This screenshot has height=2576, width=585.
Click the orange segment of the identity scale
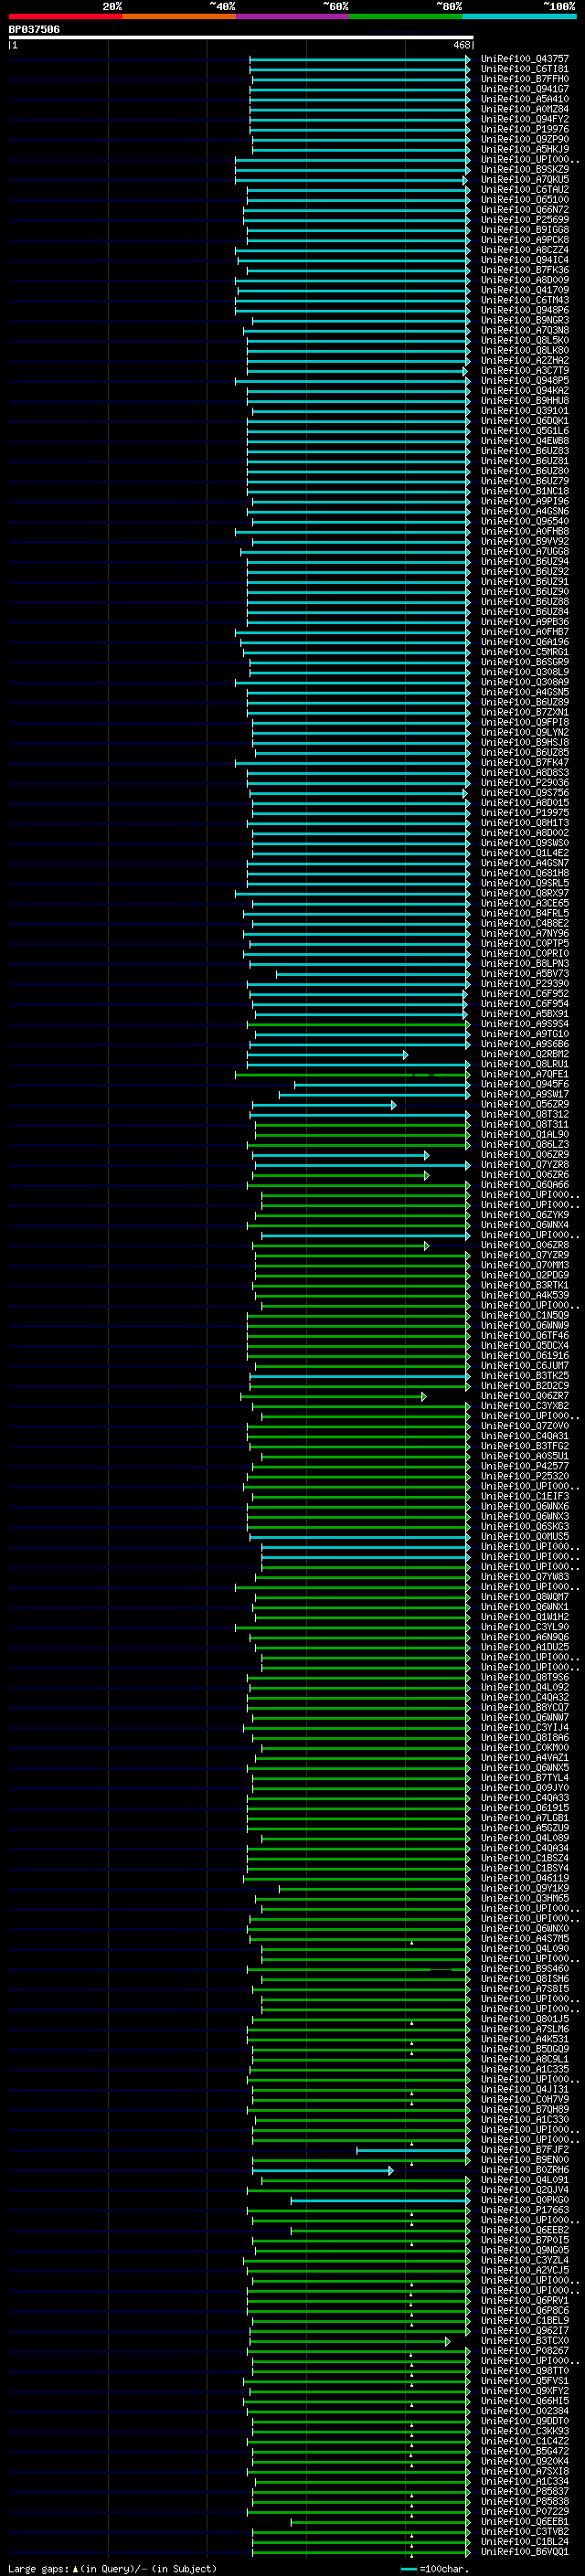click(x=179, y=16)
